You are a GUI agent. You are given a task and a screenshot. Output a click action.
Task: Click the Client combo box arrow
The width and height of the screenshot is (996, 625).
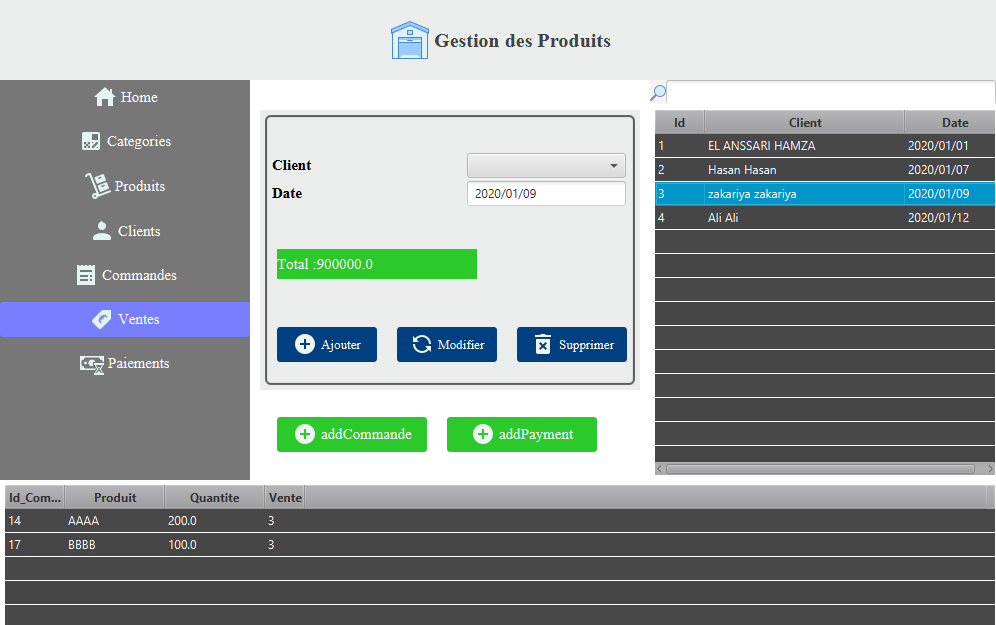pyautogui.click(x=614, y=165)
